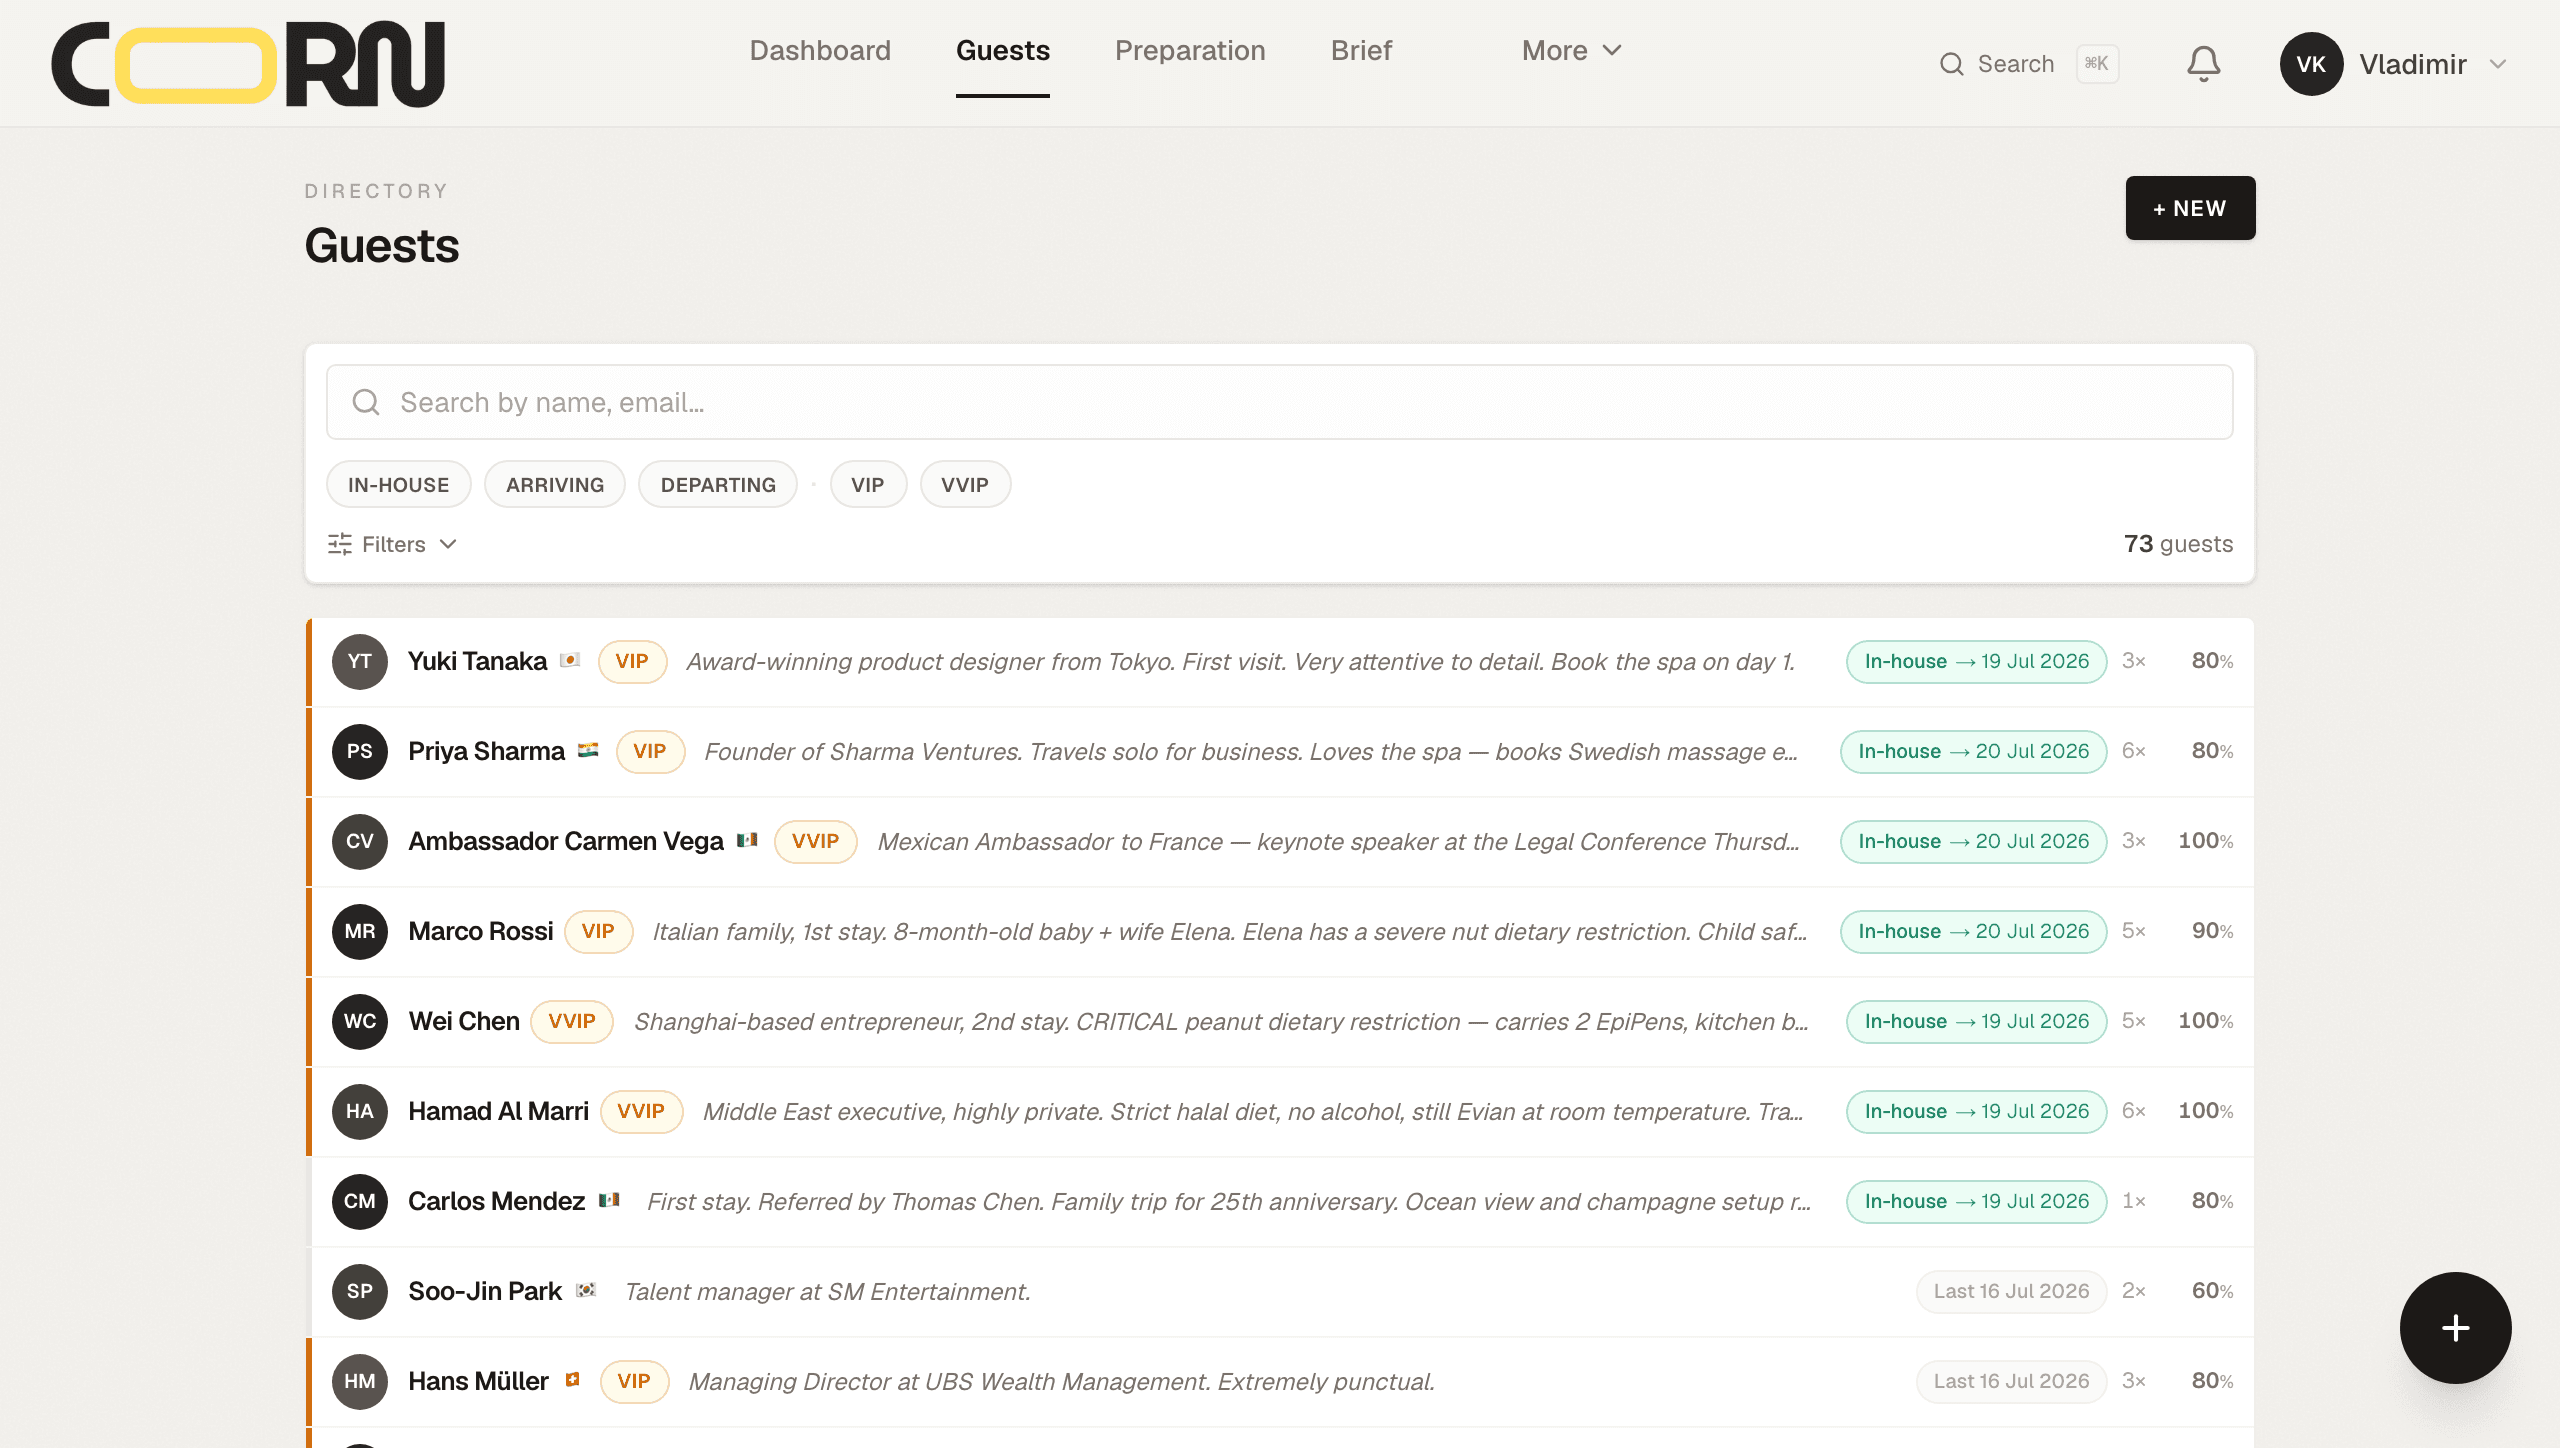Toggle the DEPARTING filter chip
2560x1448 pixels.
tap(718, 485)
